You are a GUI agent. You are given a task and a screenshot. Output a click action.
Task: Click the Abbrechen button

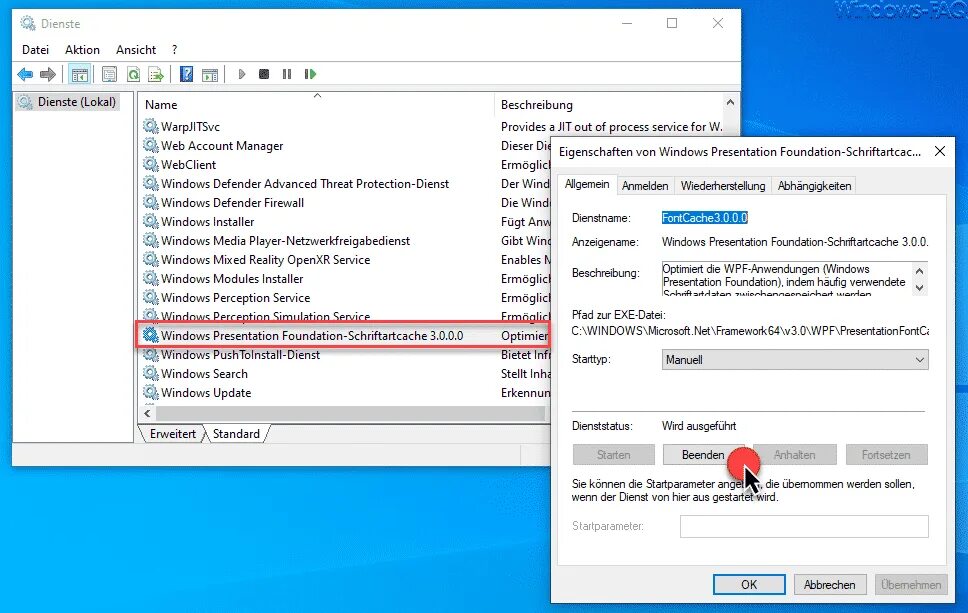tap(830, 585)
